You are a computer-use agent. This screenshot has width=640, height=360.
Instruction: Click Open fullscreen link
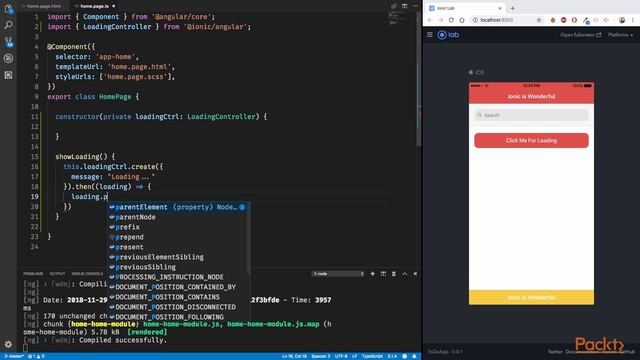coord(580,35)
